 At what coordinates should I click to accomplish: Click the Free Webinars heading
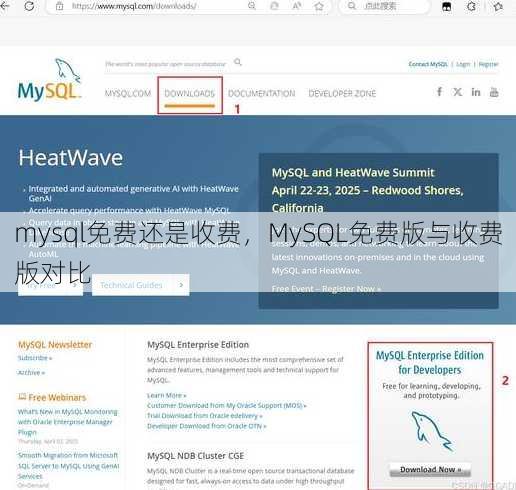coord(57,397)
